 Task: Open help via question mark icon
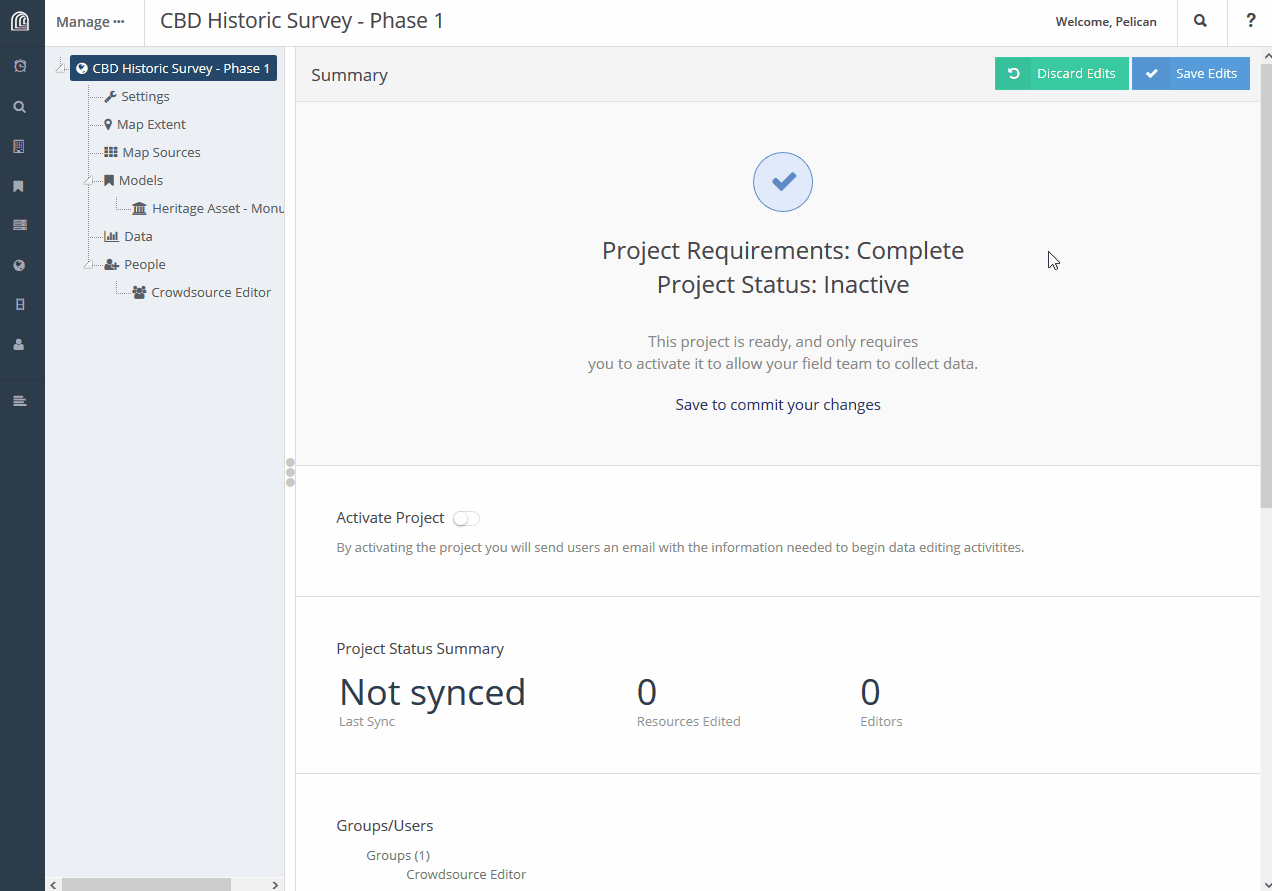click(1250, 21)
